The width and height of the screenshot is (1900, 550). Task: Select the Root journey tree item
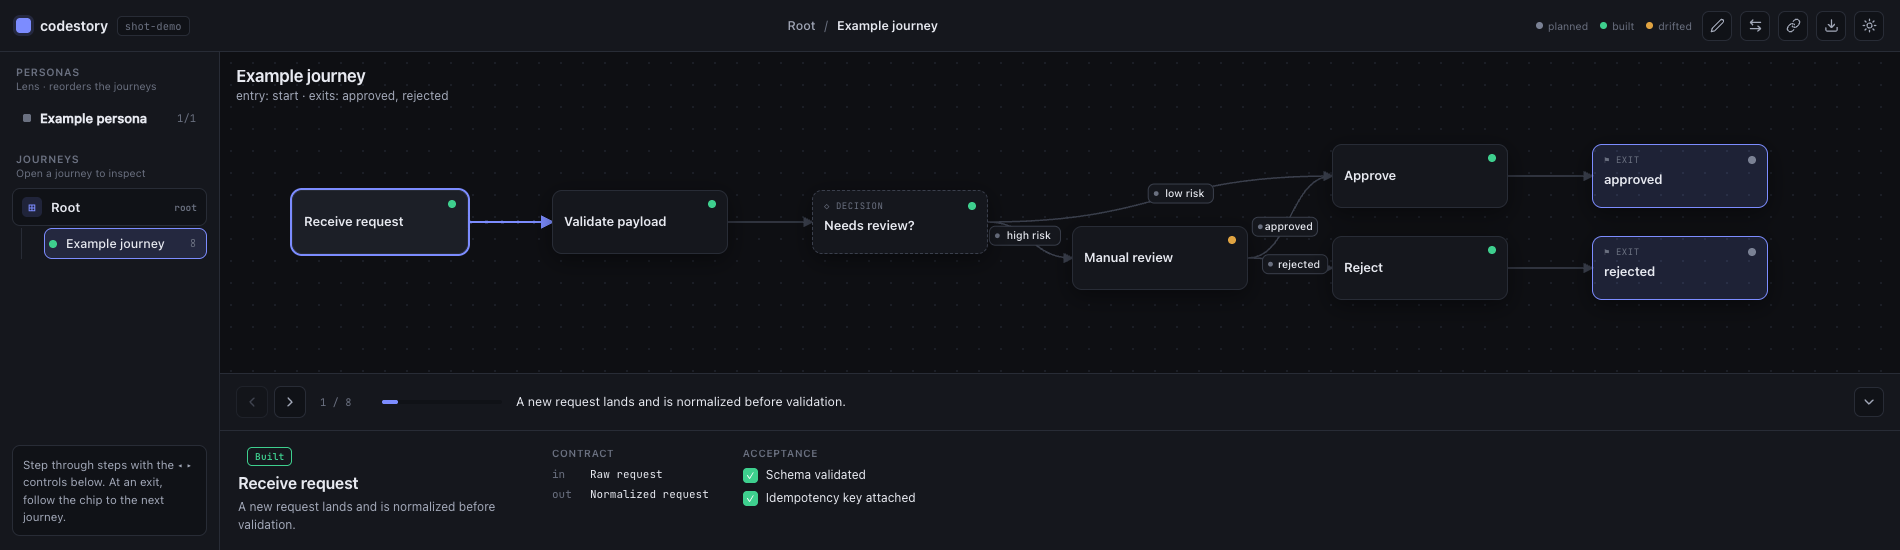coord(109,208)
